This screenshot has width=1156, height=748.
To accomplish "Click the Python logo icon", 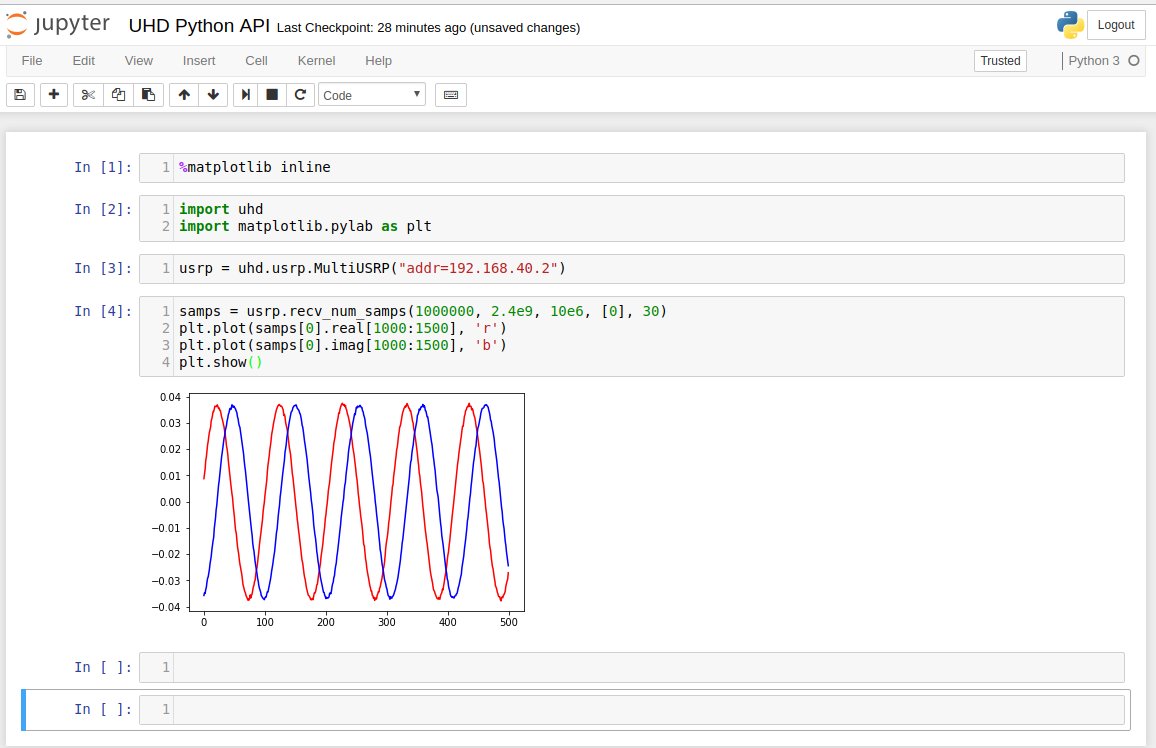I will pos(1070,25).
